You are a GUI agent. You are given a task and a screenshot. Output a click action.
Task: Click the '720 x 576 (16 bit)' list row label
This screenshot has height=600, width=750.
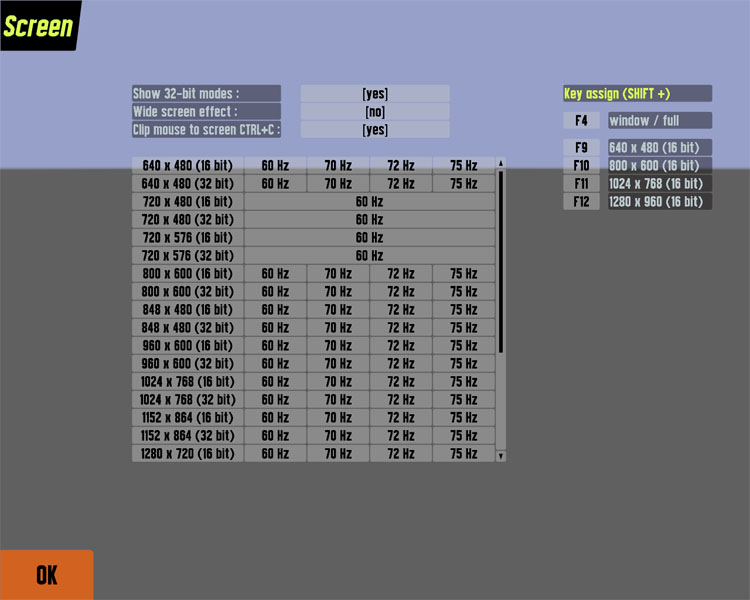point(188,237)
